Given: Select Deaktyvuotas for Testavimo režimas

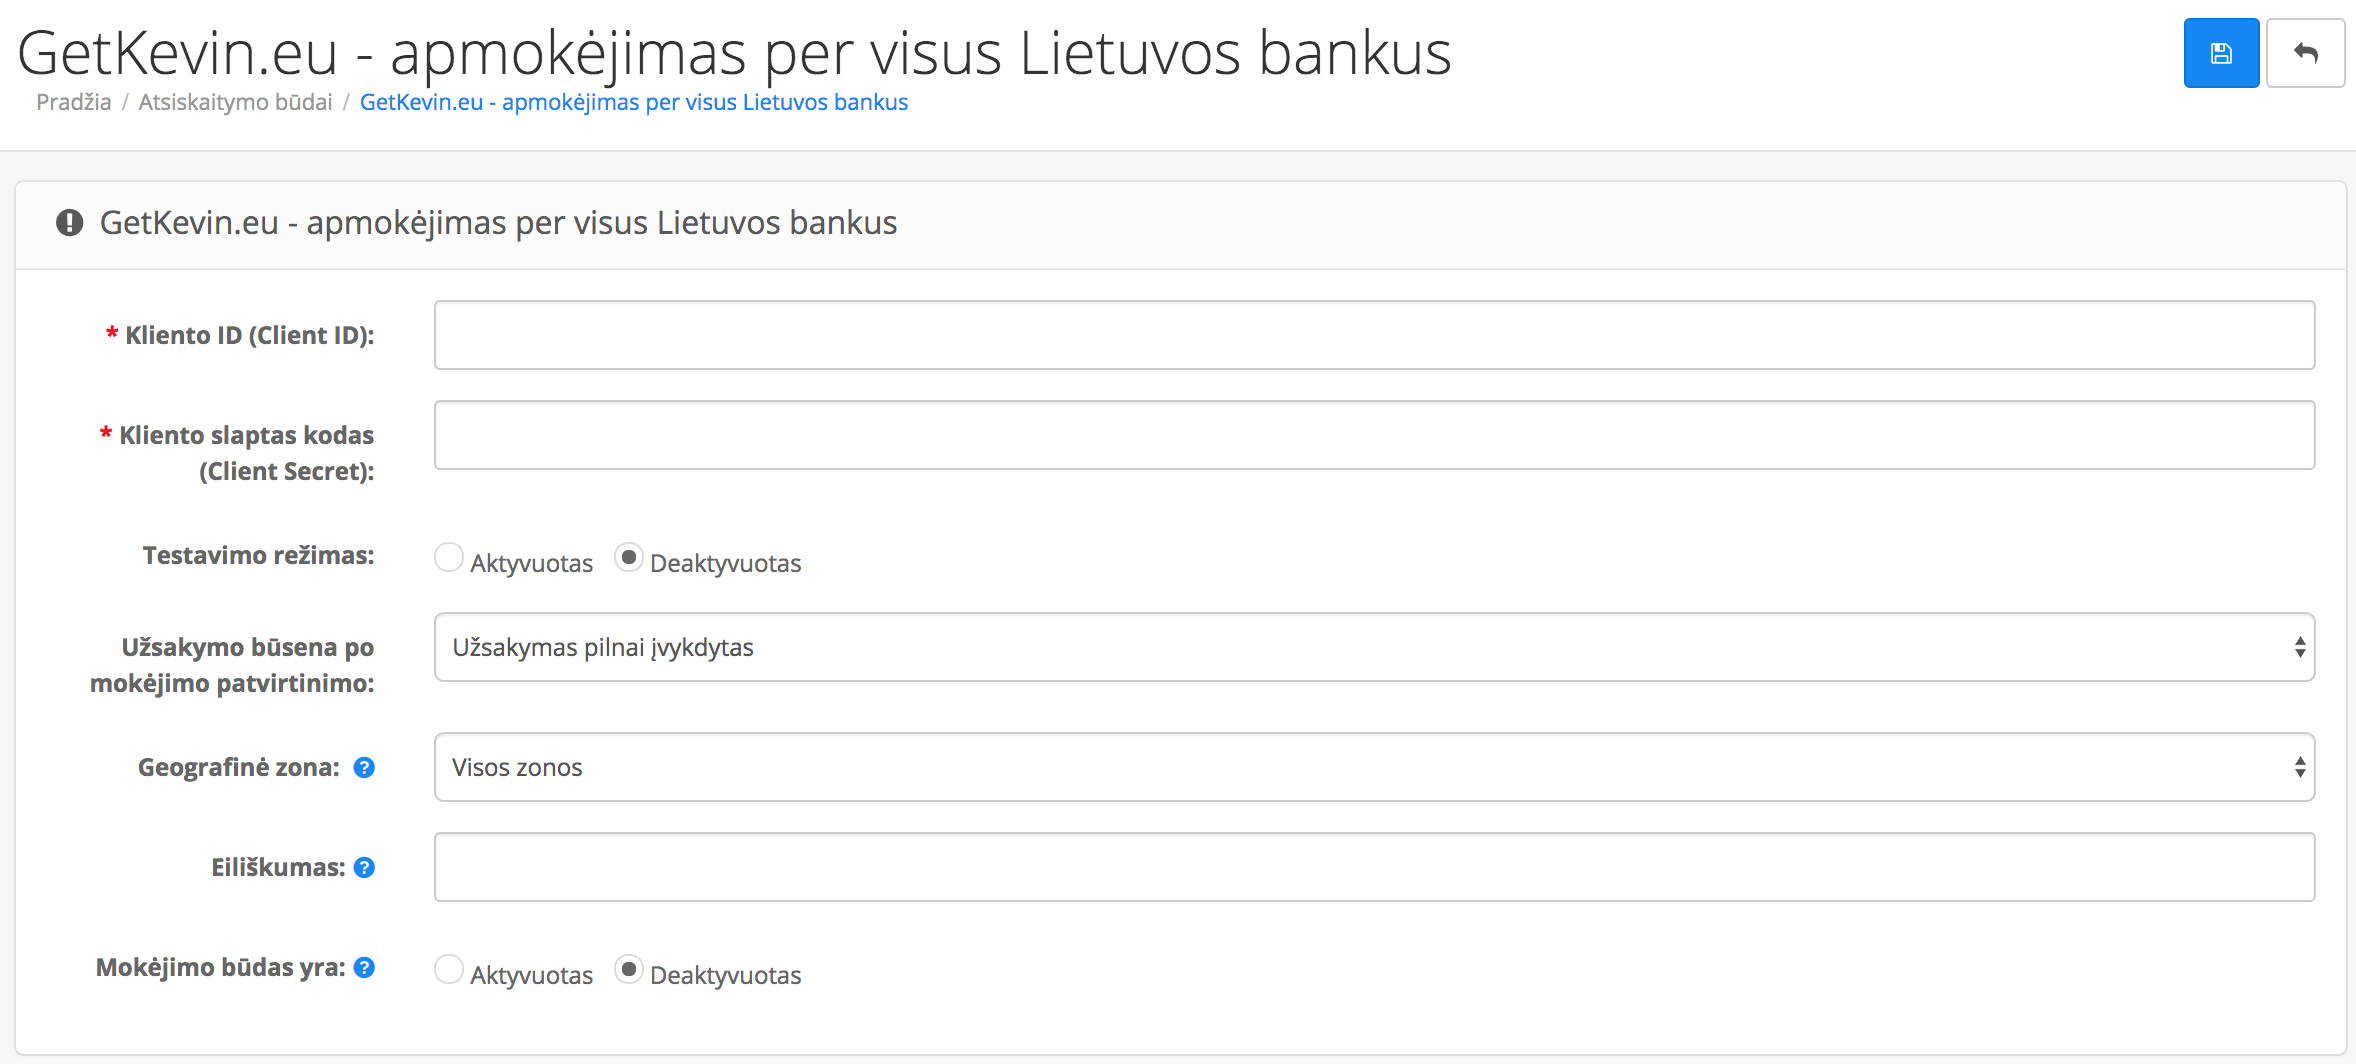Looking at the screenshot, I should (x=628, y=557).
